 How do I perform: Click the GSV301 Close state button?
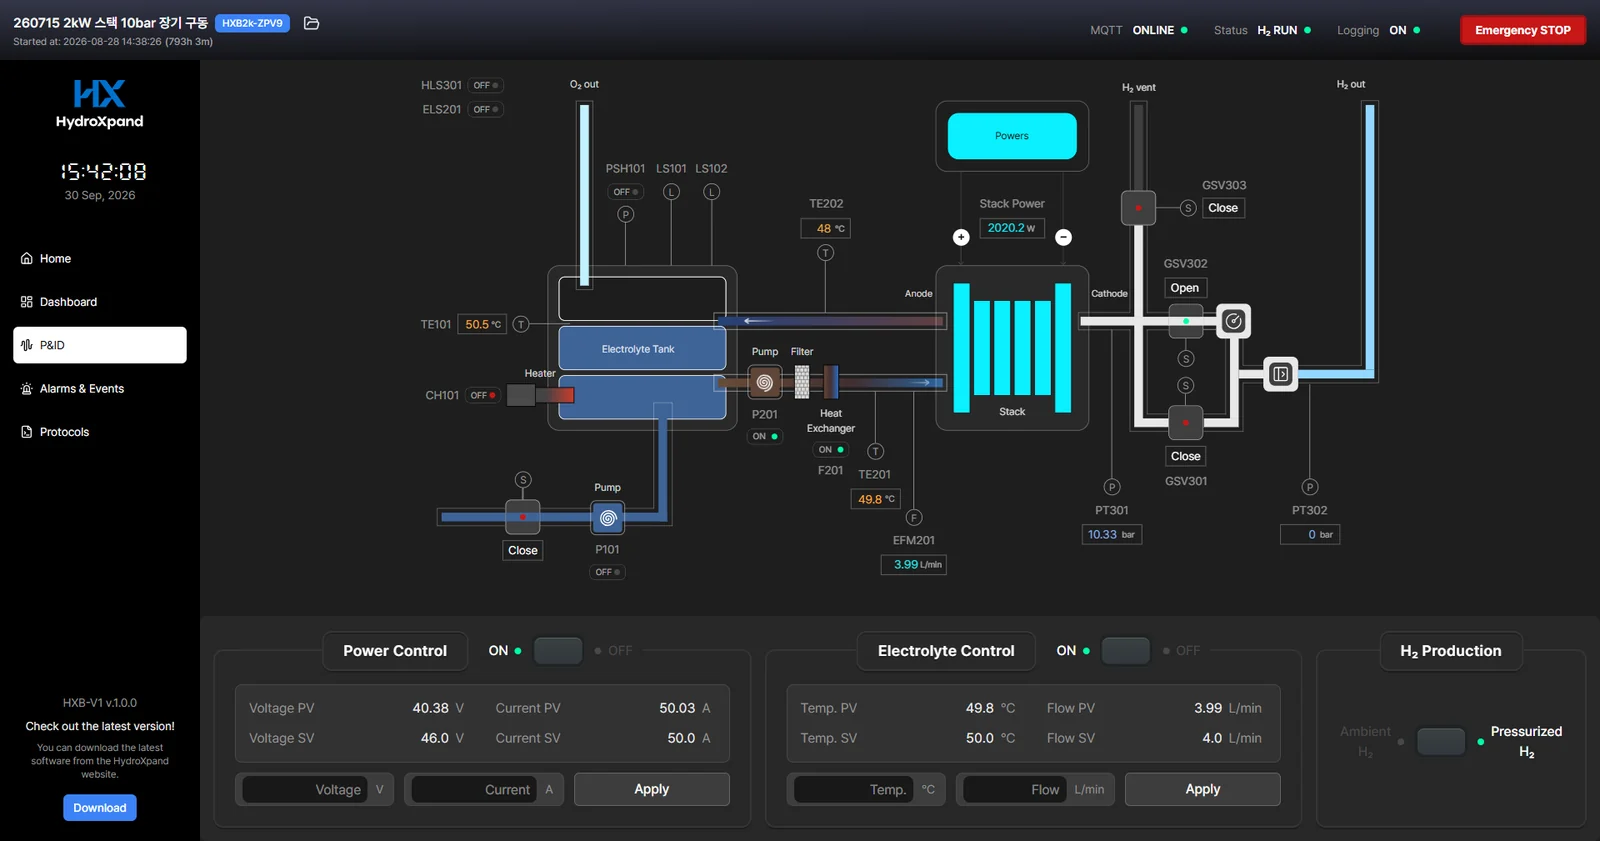pos(1186,456)
